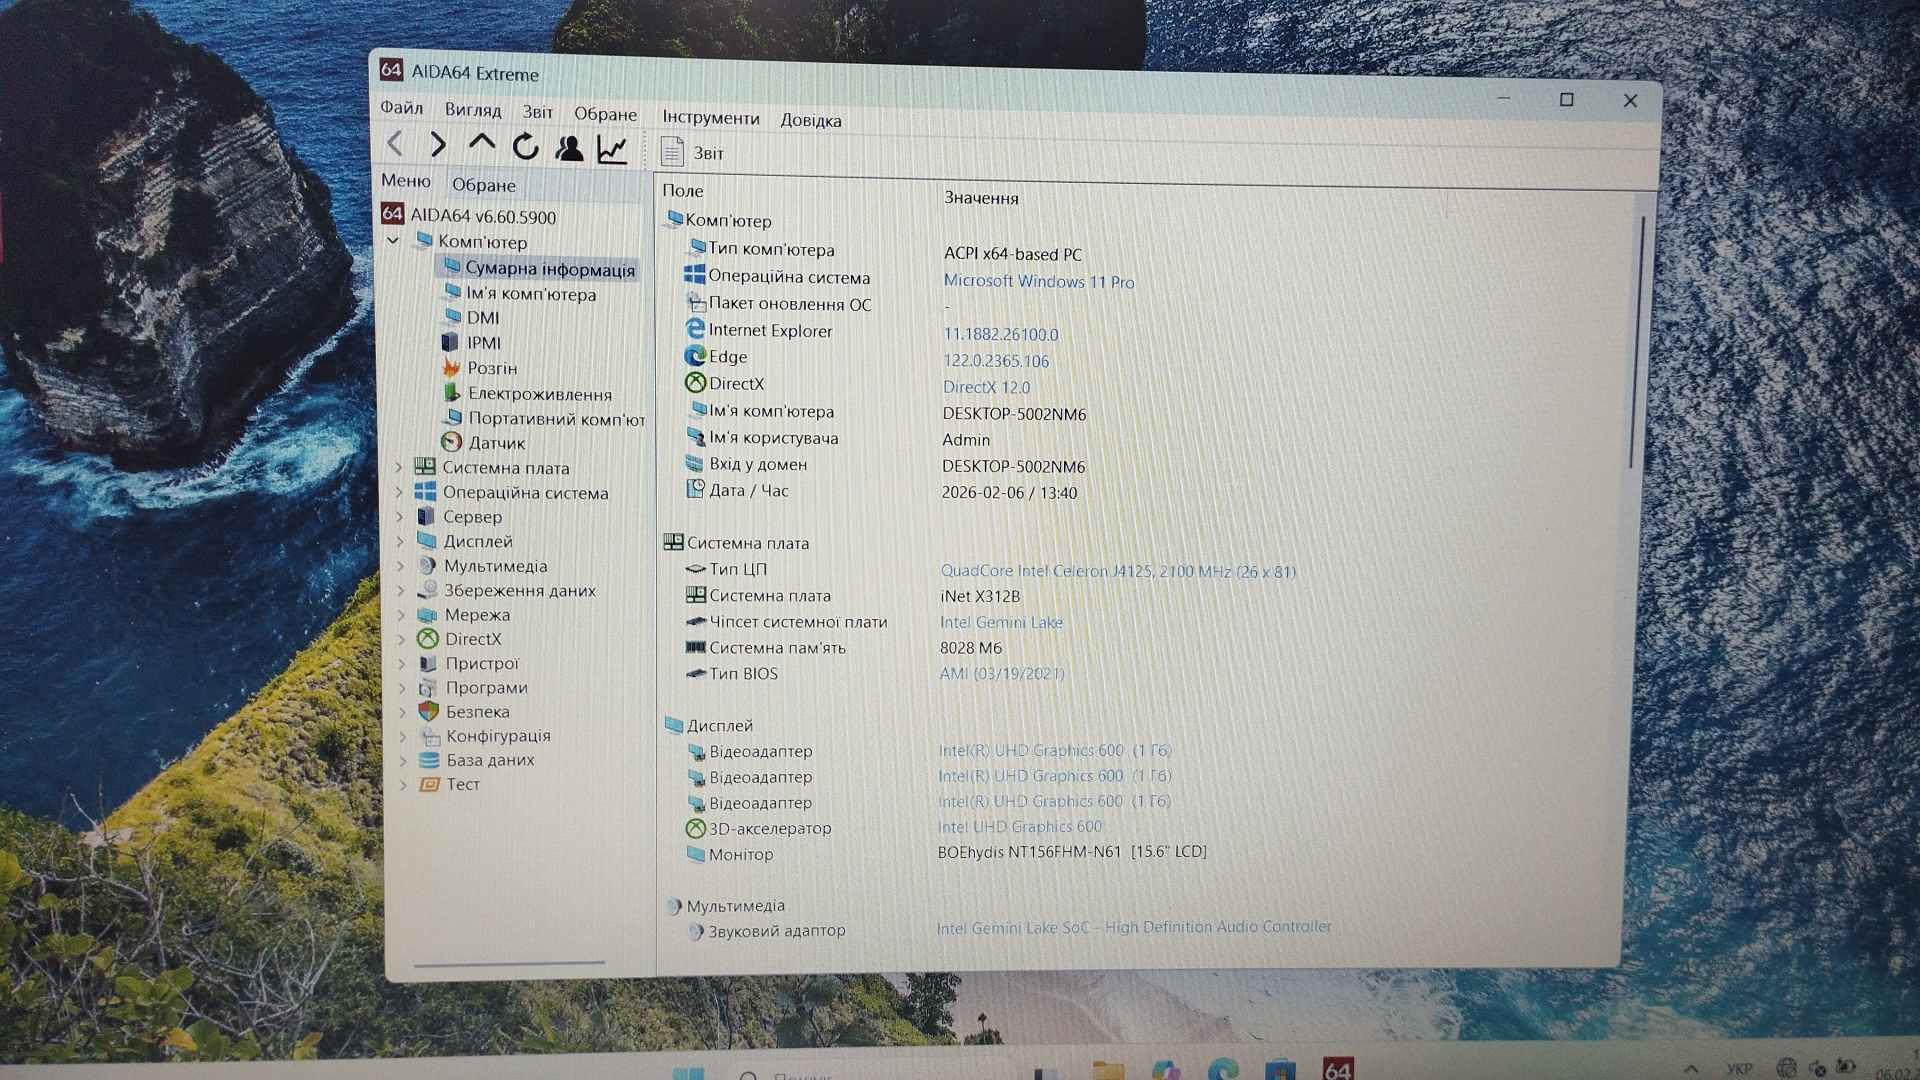Viewport: 1920px width, 1080px height.
Task: Select the Розгін overclock tree item
Action: click(491, 368)
